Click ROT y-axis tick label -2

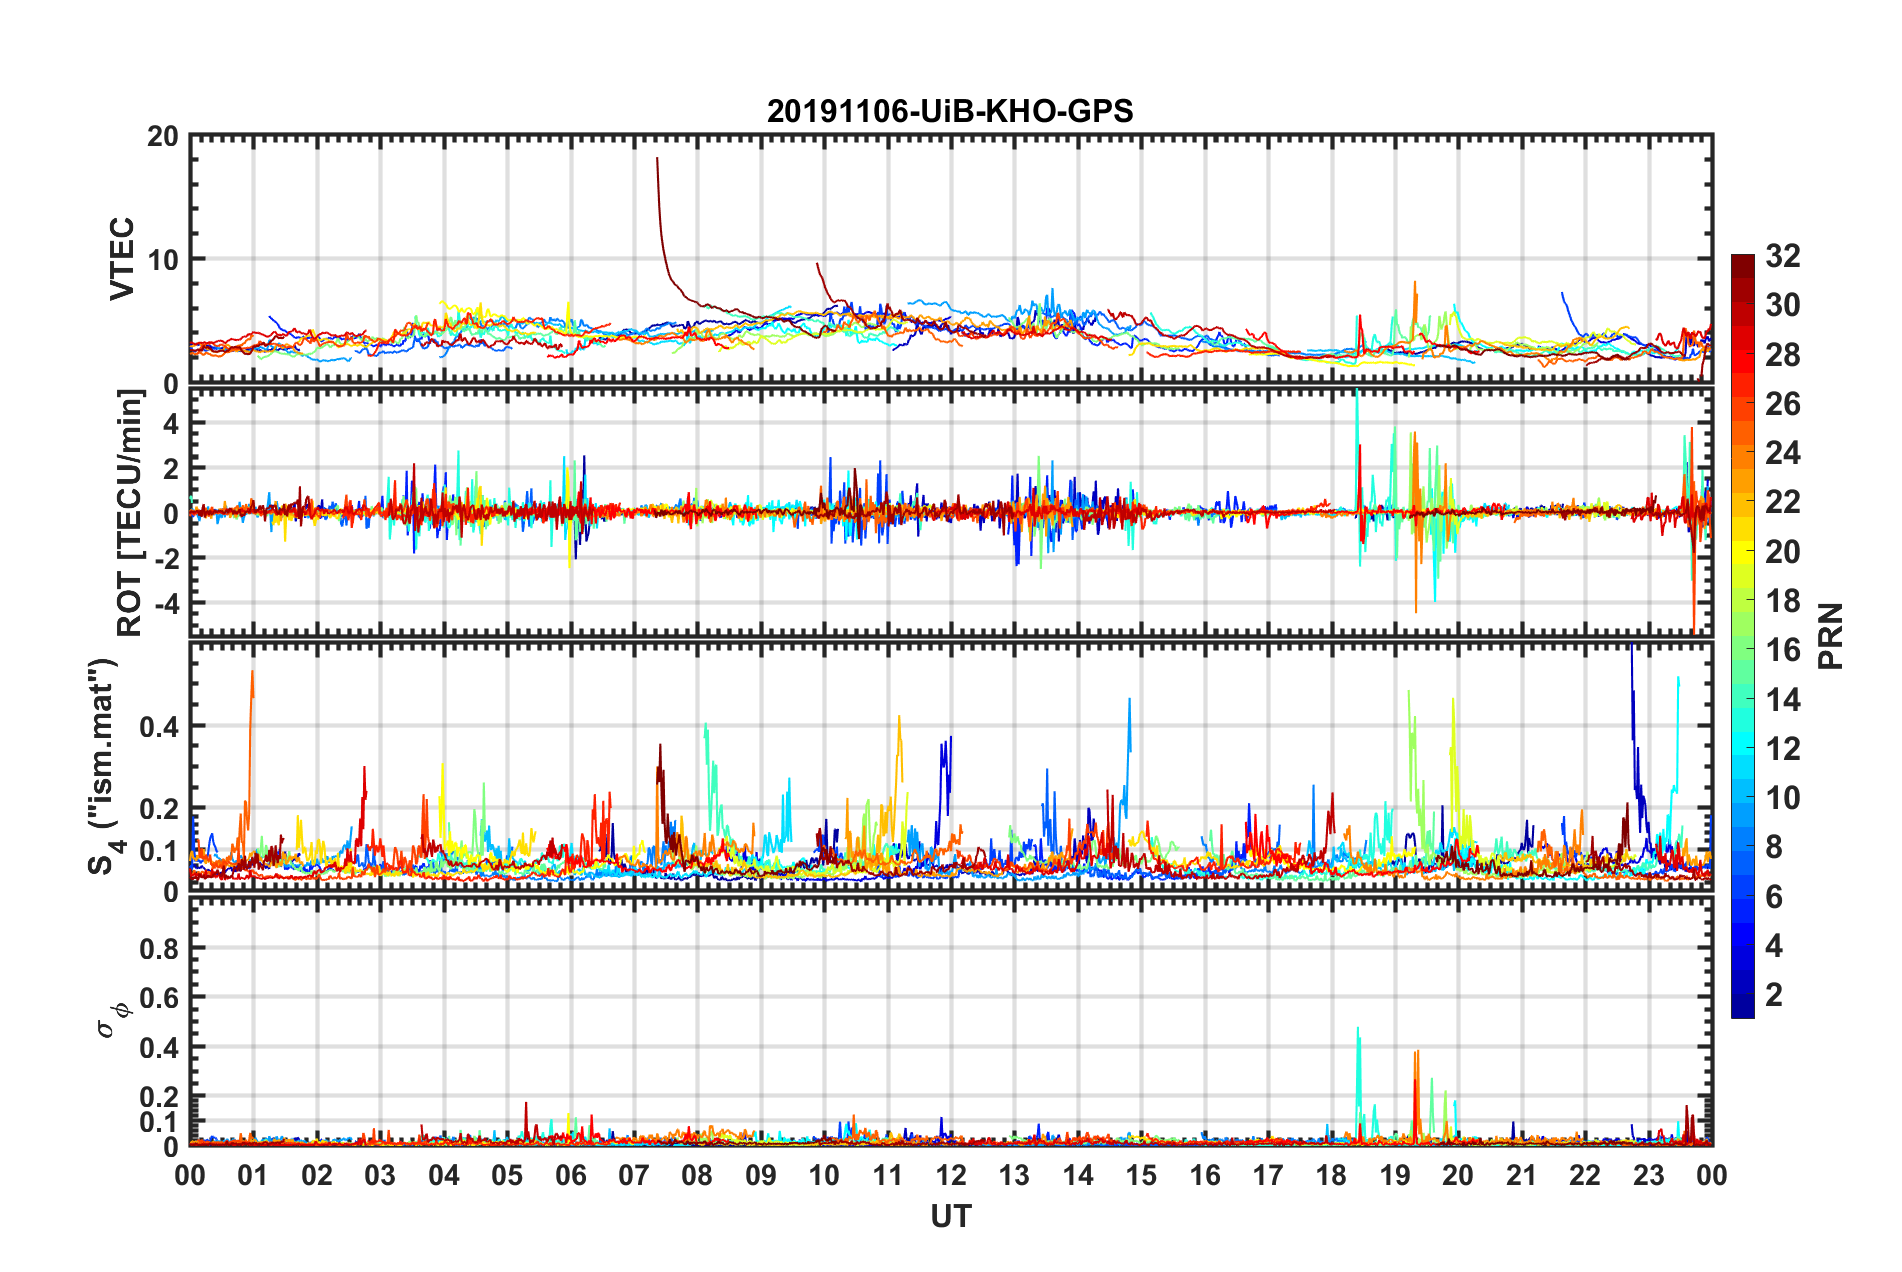tap(169, 558)
